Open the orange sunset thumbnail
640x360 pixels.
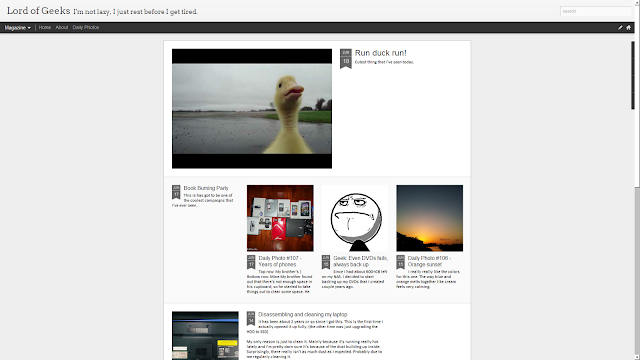(x=429, y=218)
